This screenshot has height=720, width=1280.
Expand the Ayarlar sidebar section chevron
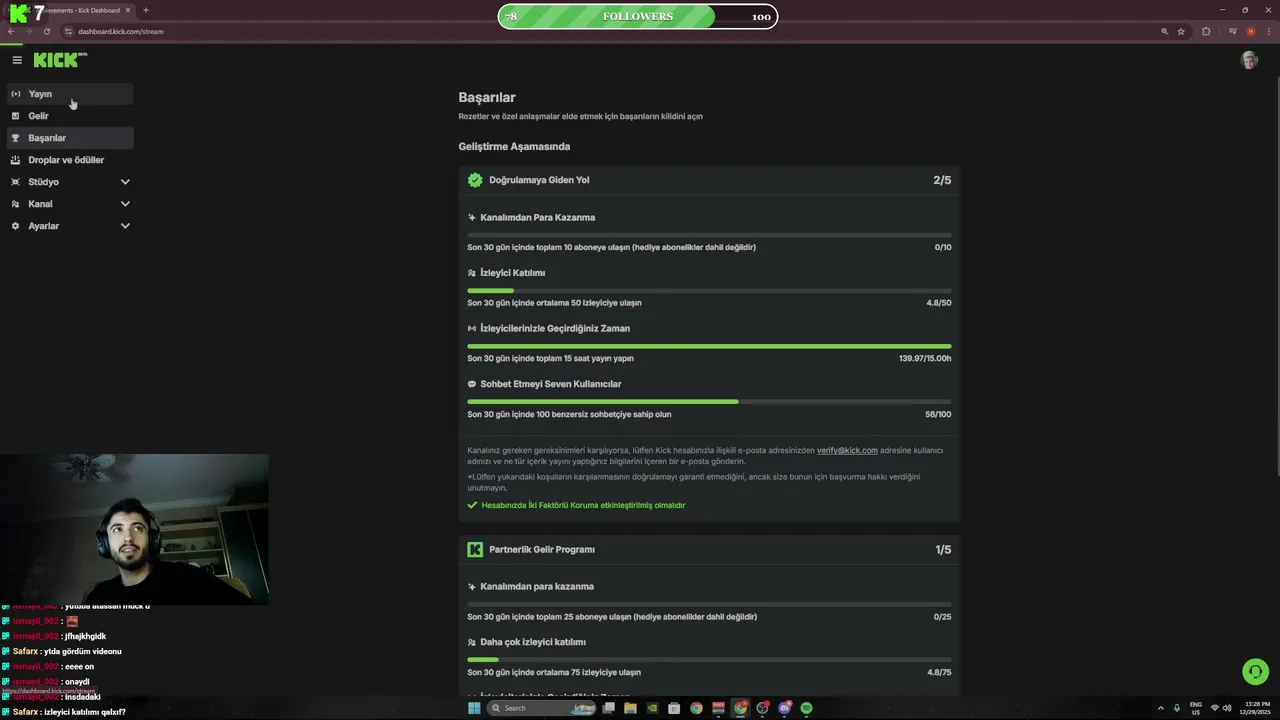[x=125, y=226]
